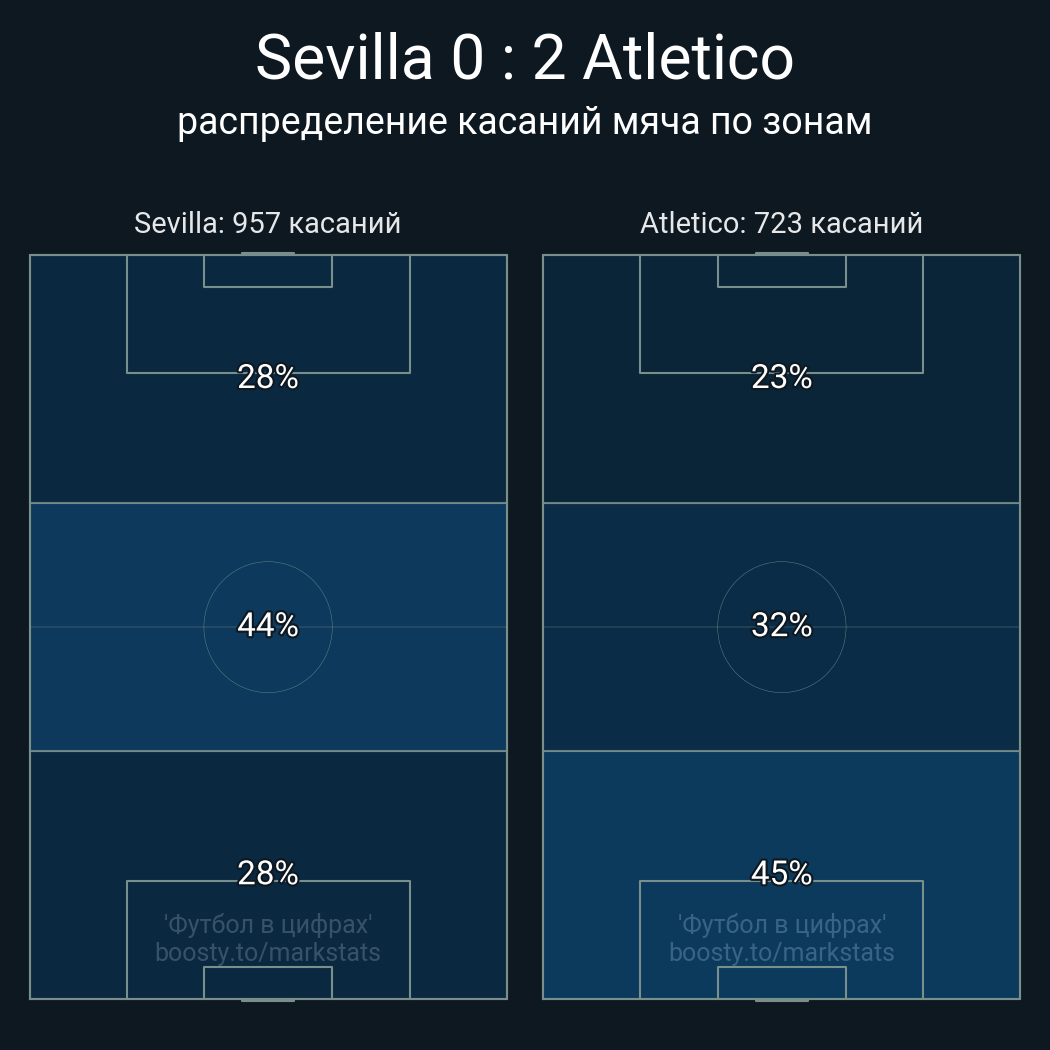
Task: Click Atletico's bottom zone 45% label
Action: point(781,873)
